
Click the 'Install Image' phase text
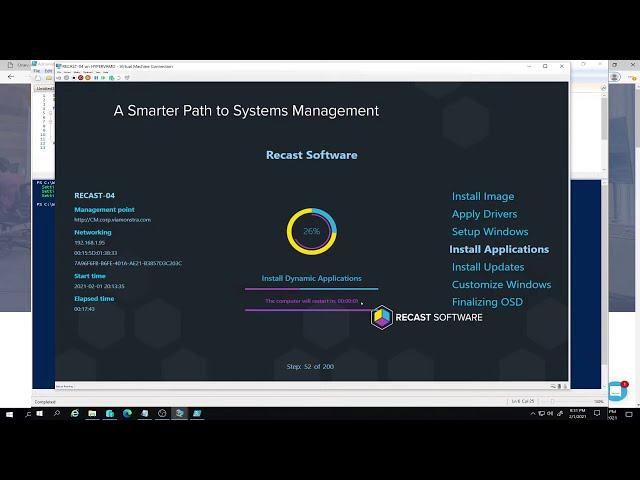(x=482, y=196)
